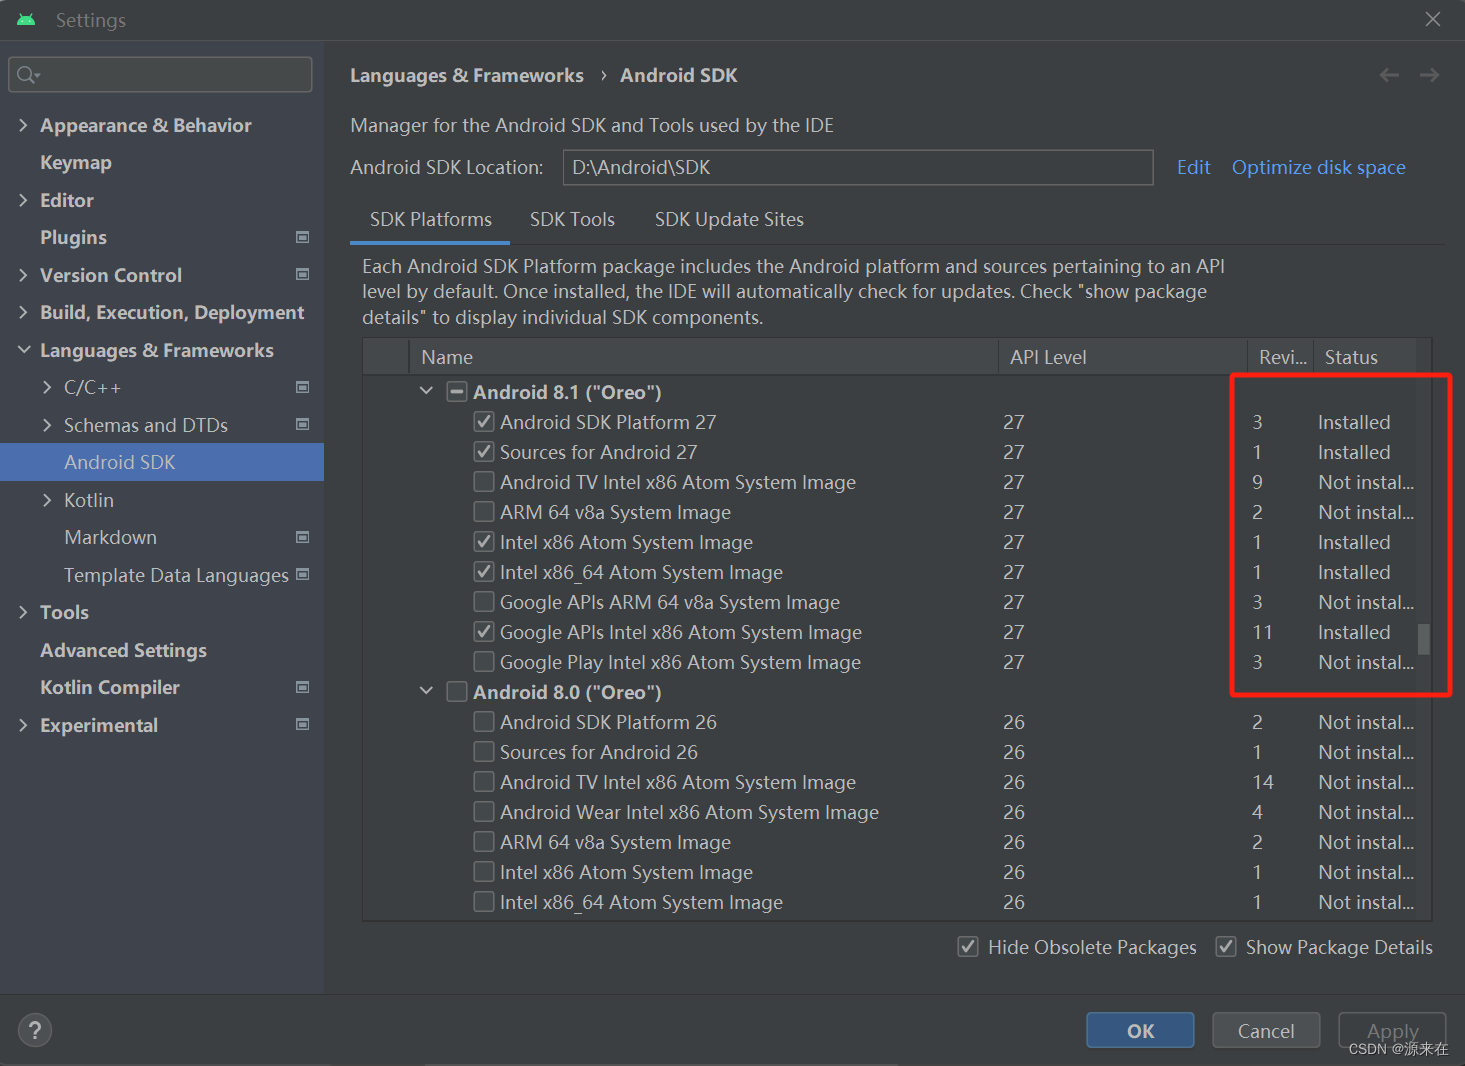Toggle the Android 8.0 ("Oreo") group checkbox

457,692
